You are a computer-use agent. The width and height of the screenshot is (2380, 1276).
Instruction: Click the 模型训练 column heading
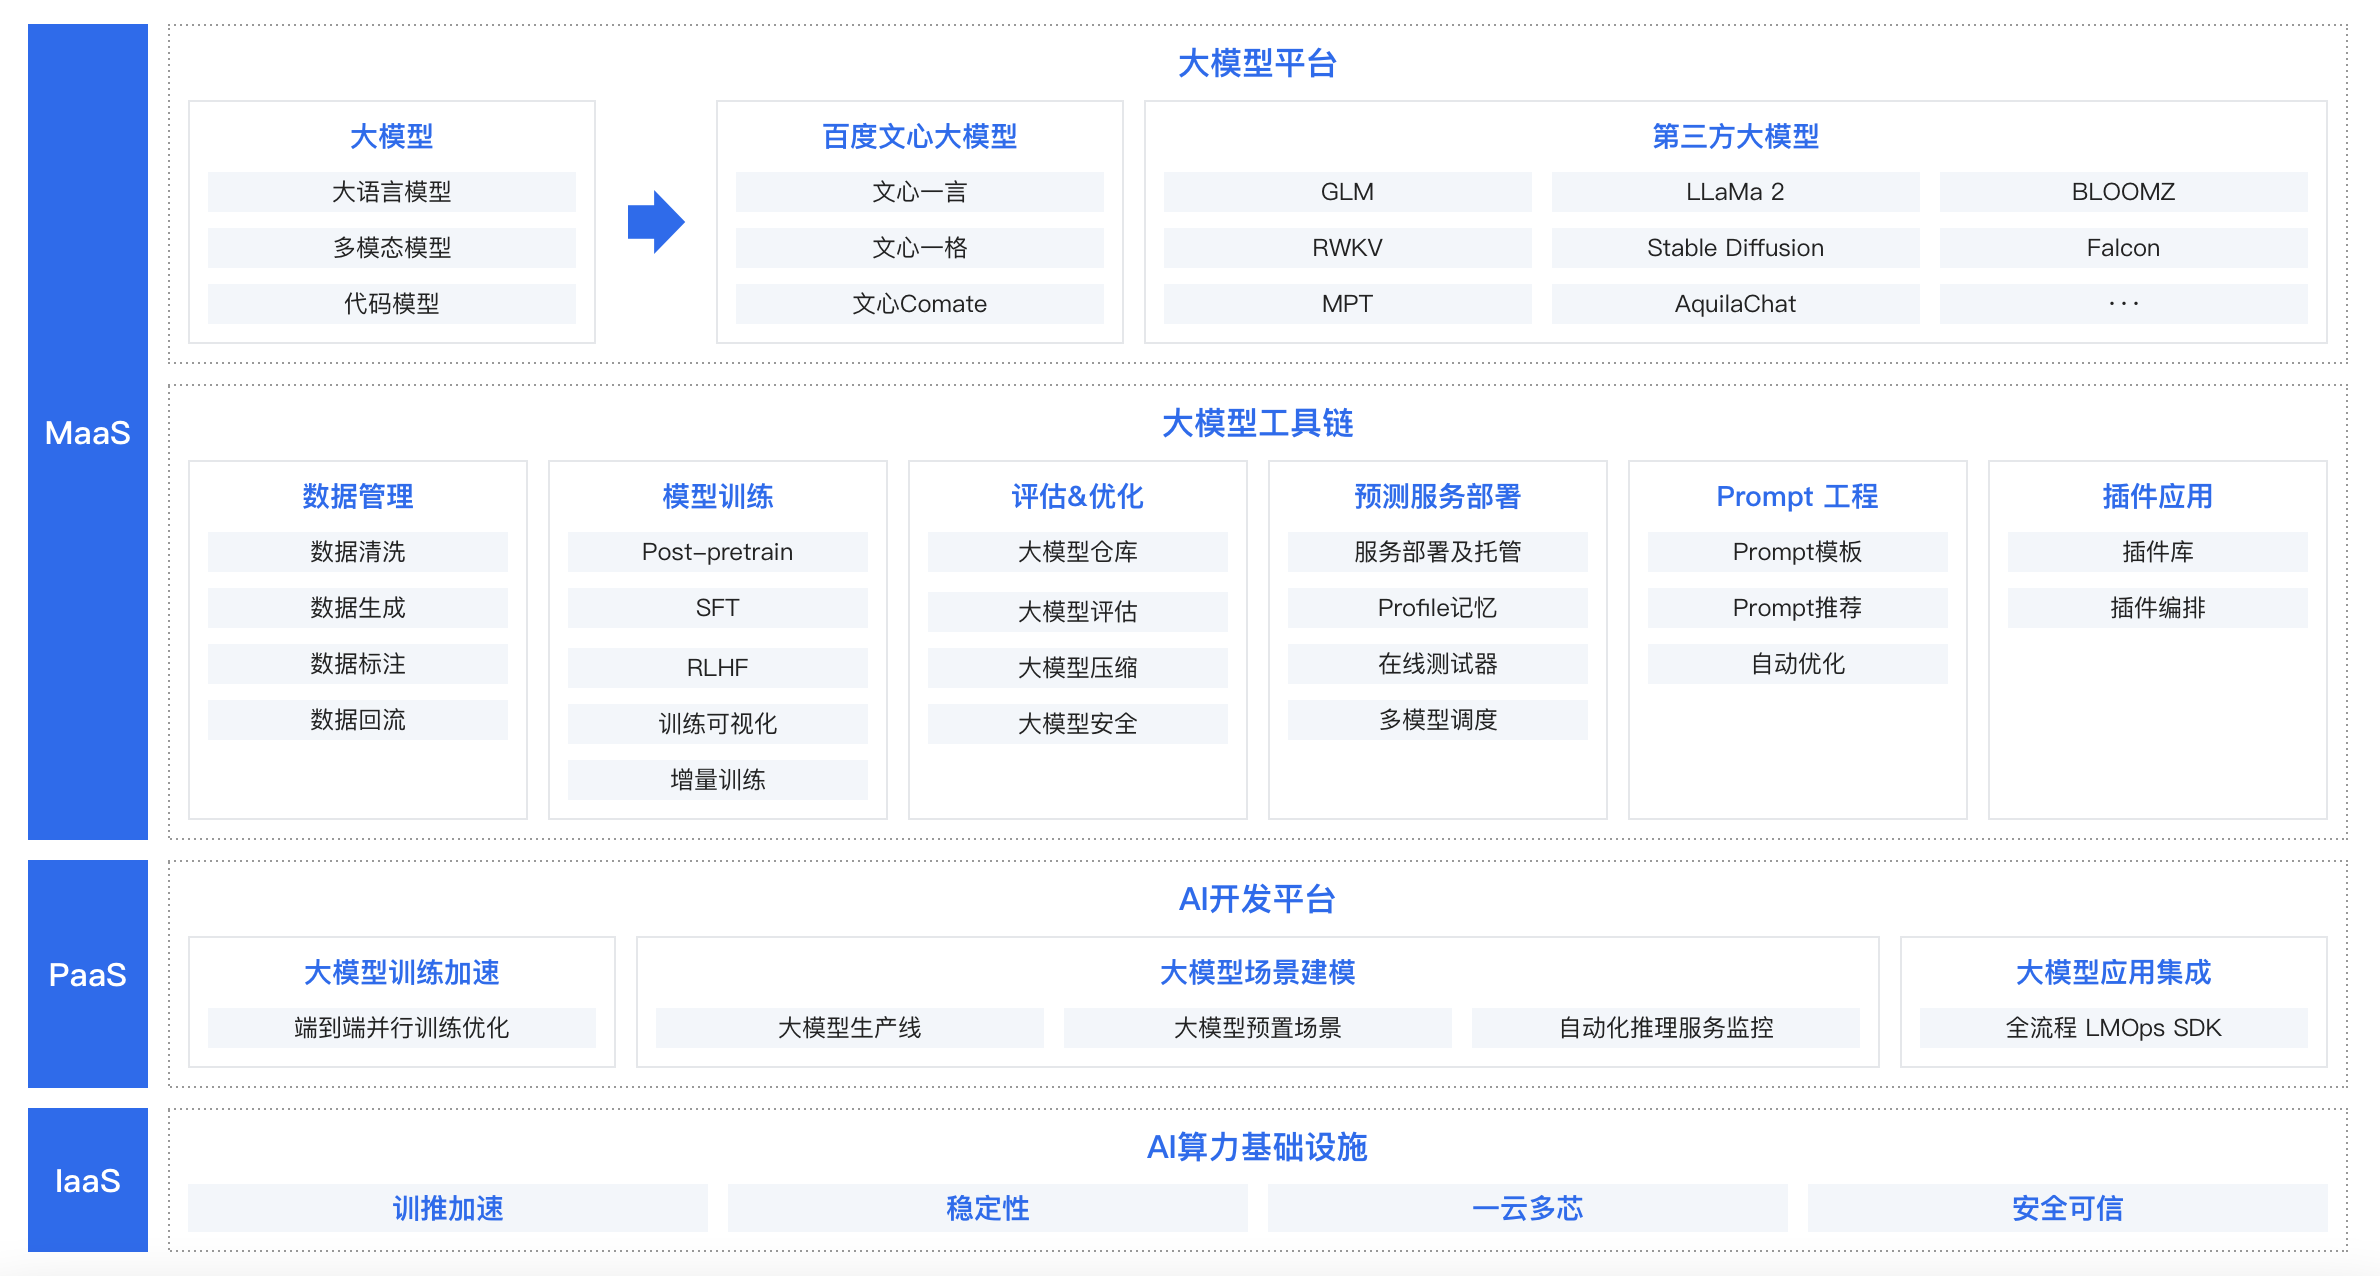[x=718, y=496]
